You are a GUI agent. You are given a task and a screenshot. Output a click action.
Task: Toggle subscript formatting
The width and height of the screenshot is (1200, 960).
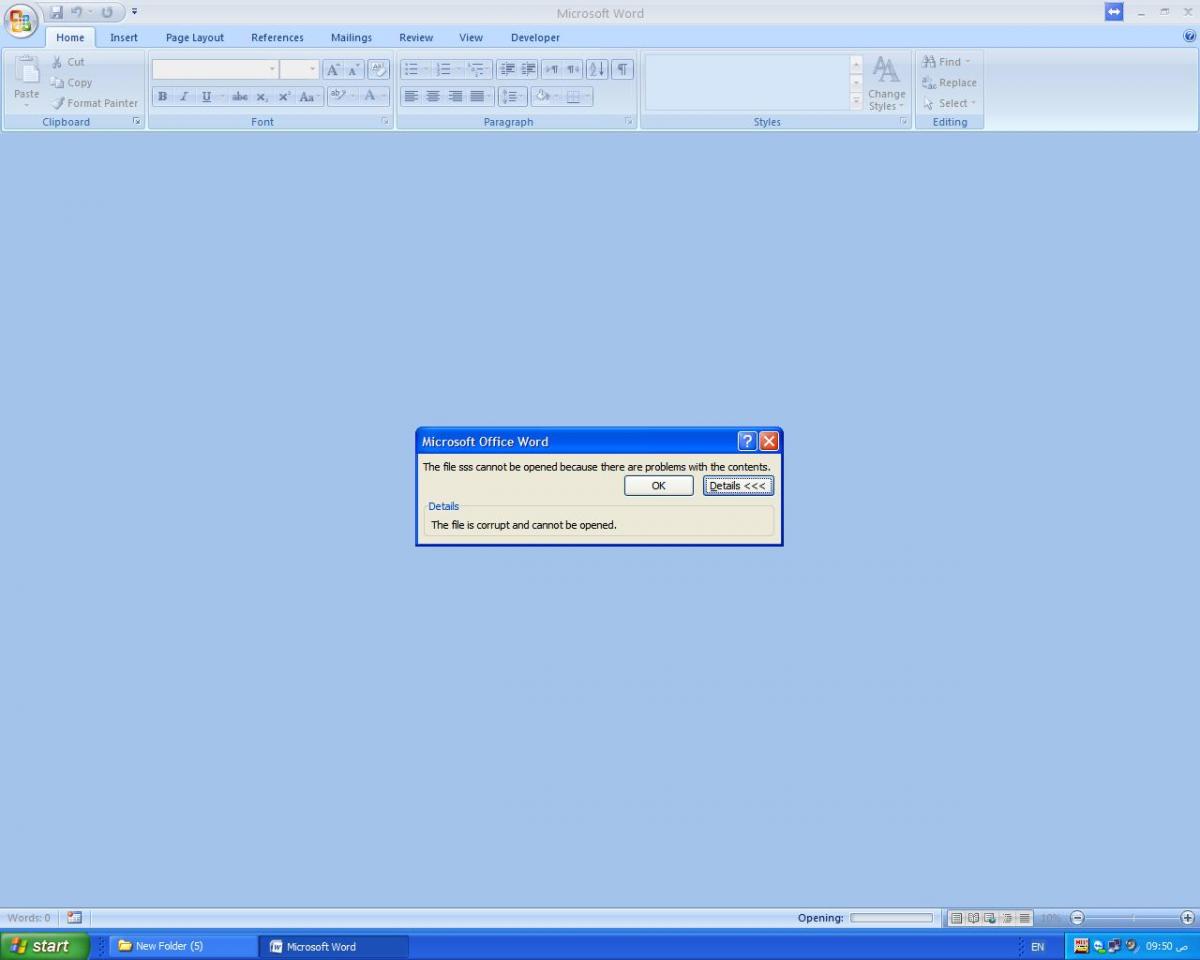(x=262, y=97)
